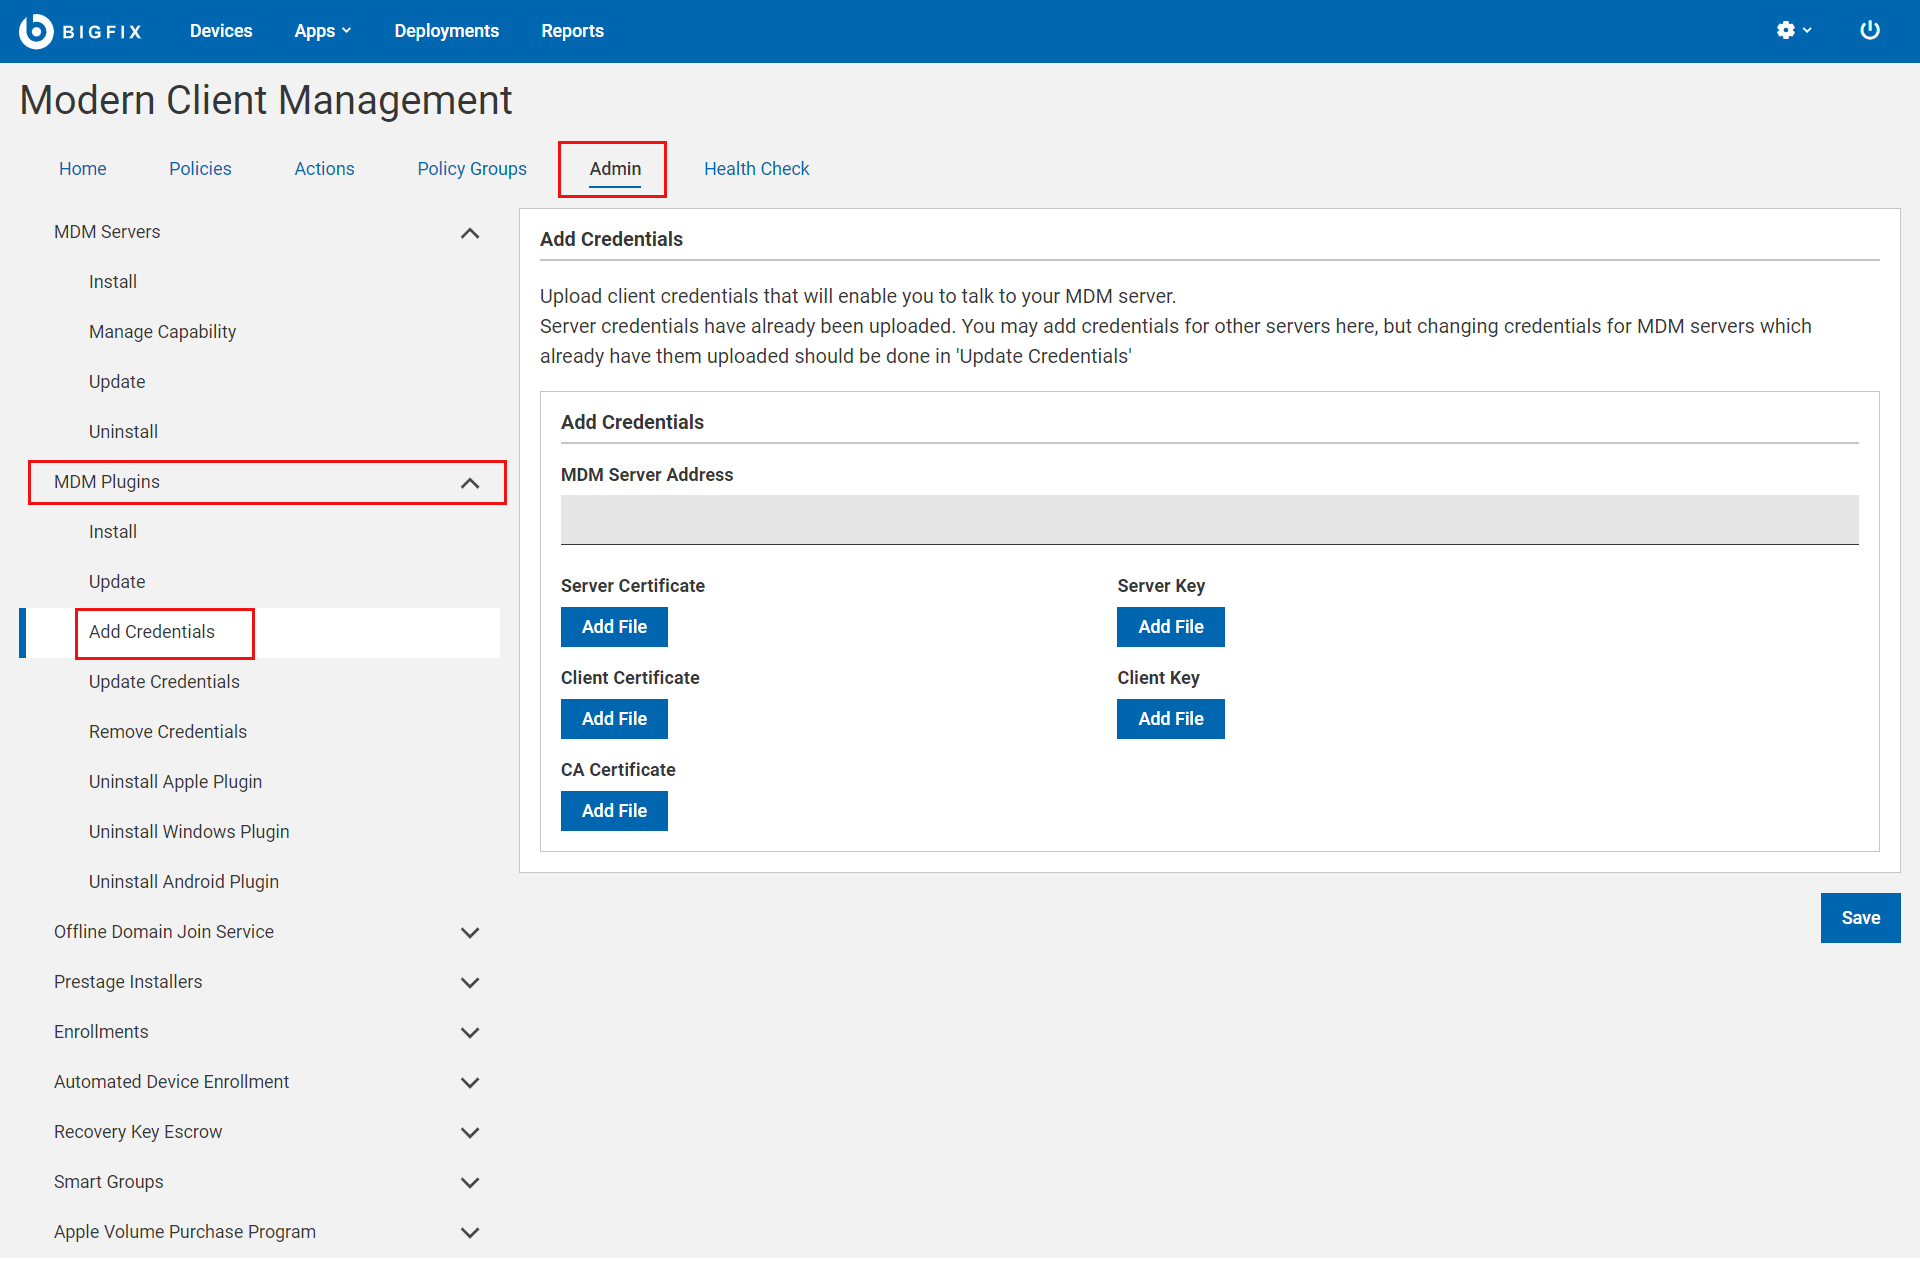Select Update Credentials in sidebar
The width and height of the screenshot is (1920, 1262).
point(164,682)
